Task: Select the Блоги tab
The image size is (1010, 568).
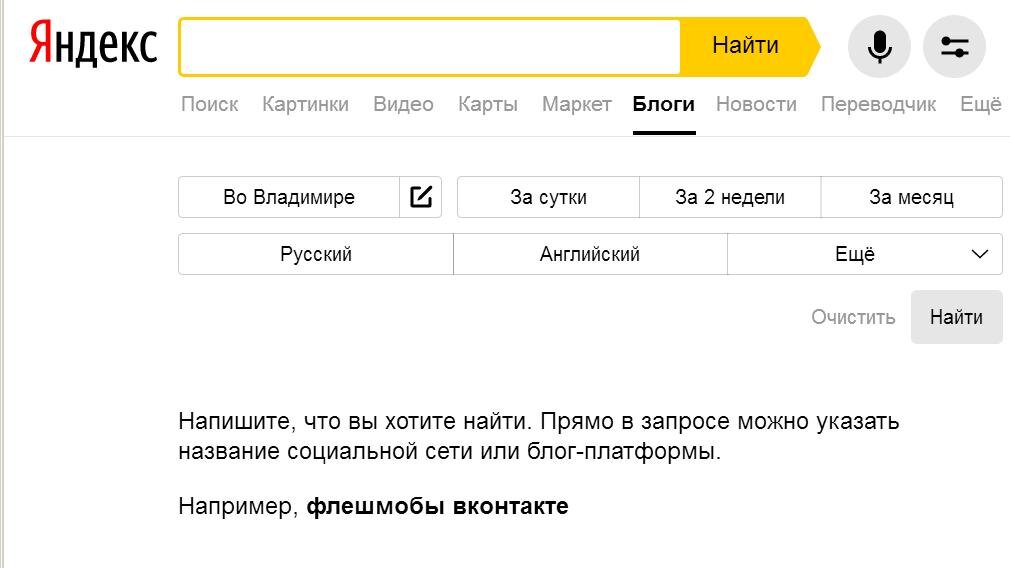Action: (663, 104)
